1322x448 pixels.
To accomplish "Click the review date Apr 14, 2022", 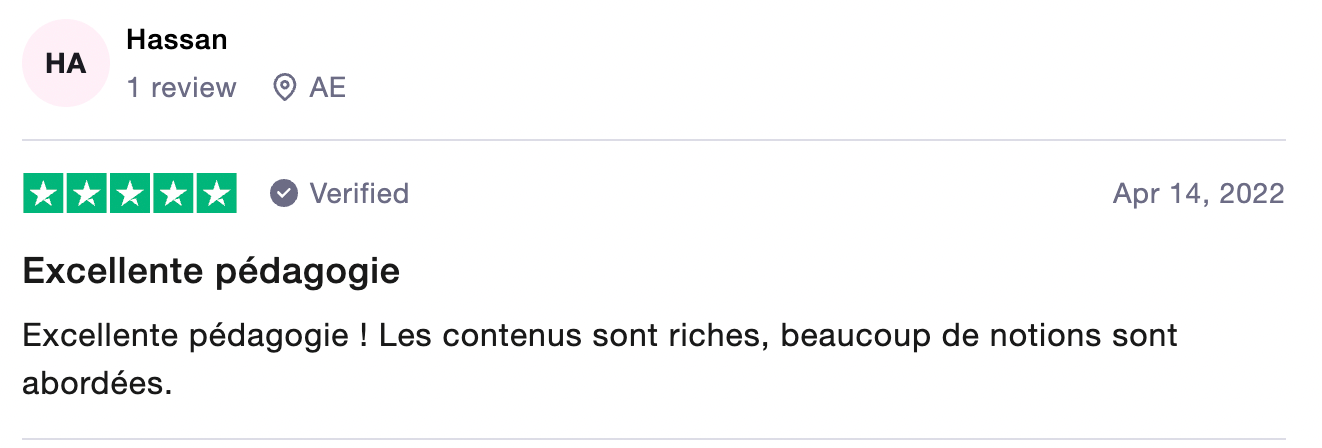I will click(x=1198, y=193).
